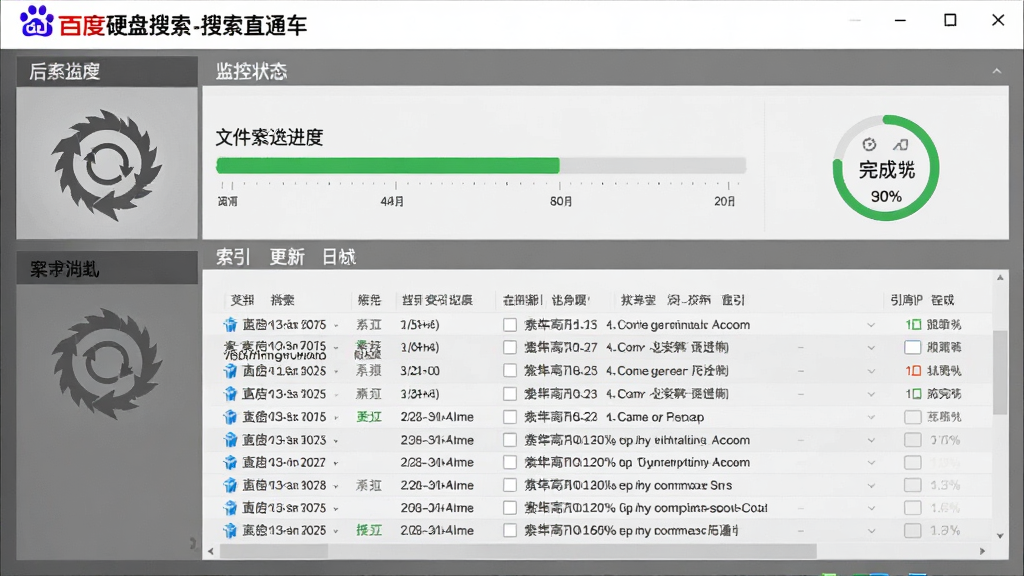
Task: Click green status label in Came or Recap row
Action: (369, 417)
